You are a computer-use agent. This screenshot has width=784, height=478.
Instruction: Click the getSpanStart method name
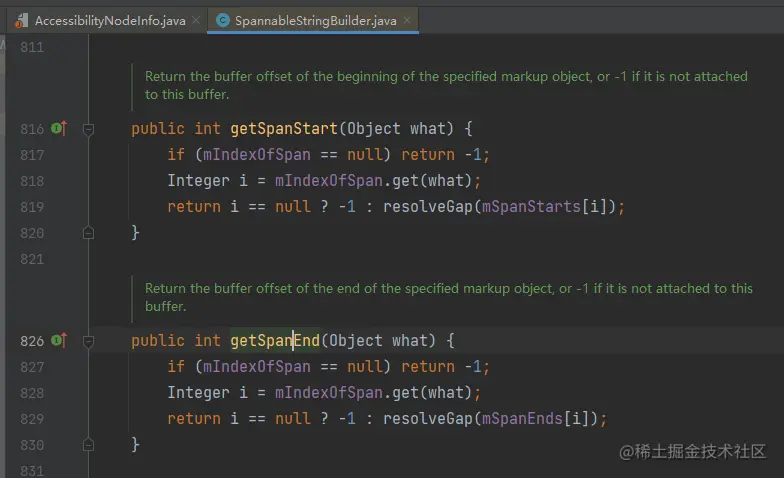[284, 129]
